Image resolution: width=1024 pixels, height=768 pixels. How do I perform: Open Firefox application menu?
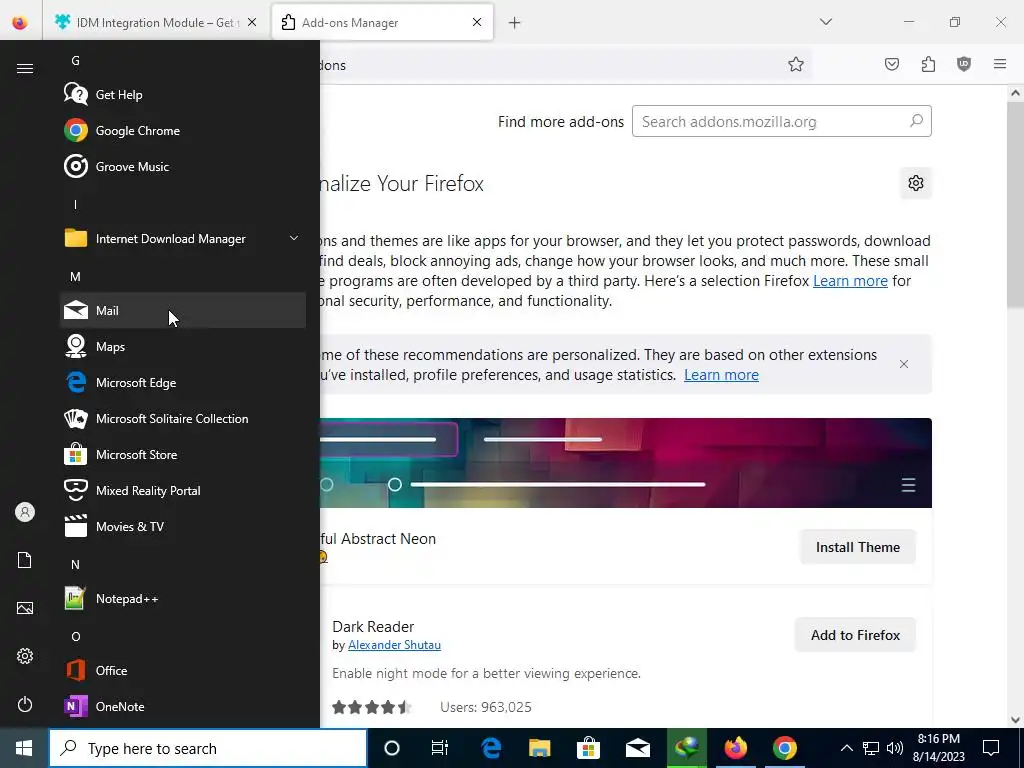pos(1000,64)
